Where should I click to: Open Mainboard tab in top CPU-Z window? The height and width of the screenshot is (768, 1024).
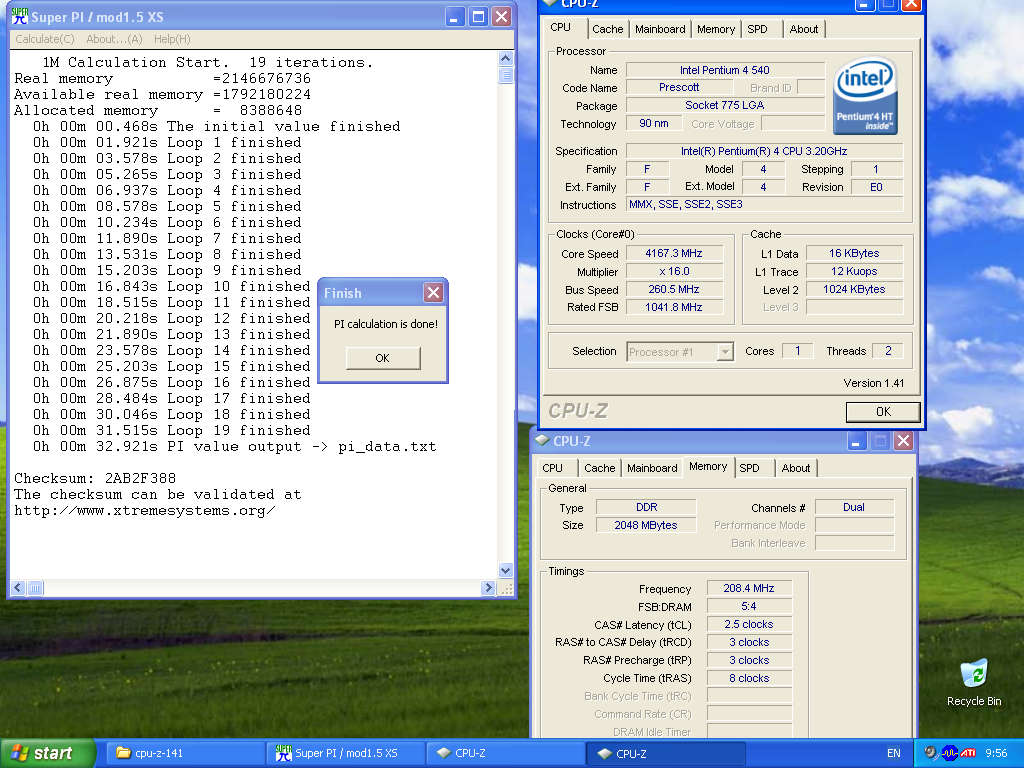click(660, 29)
